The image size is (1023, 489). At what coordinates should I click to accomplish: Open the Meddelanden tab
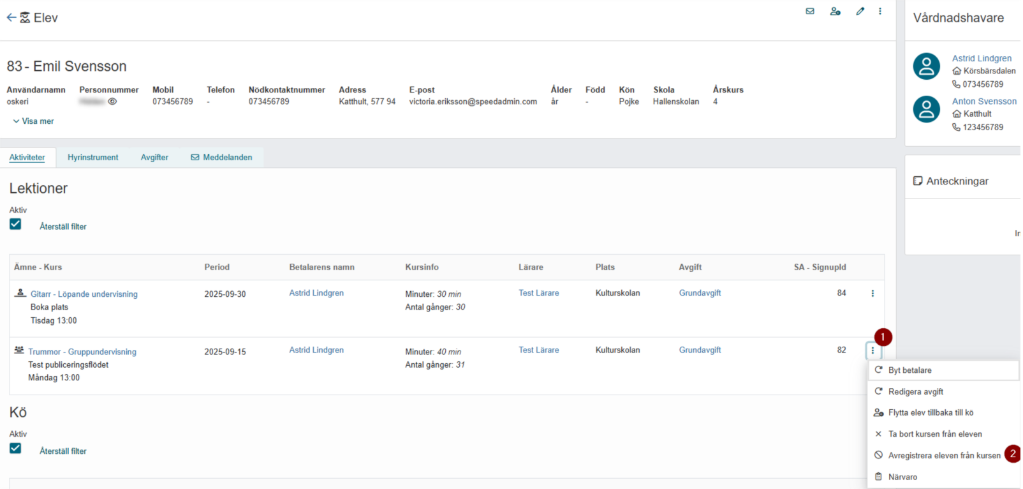[x=222, y=157]
